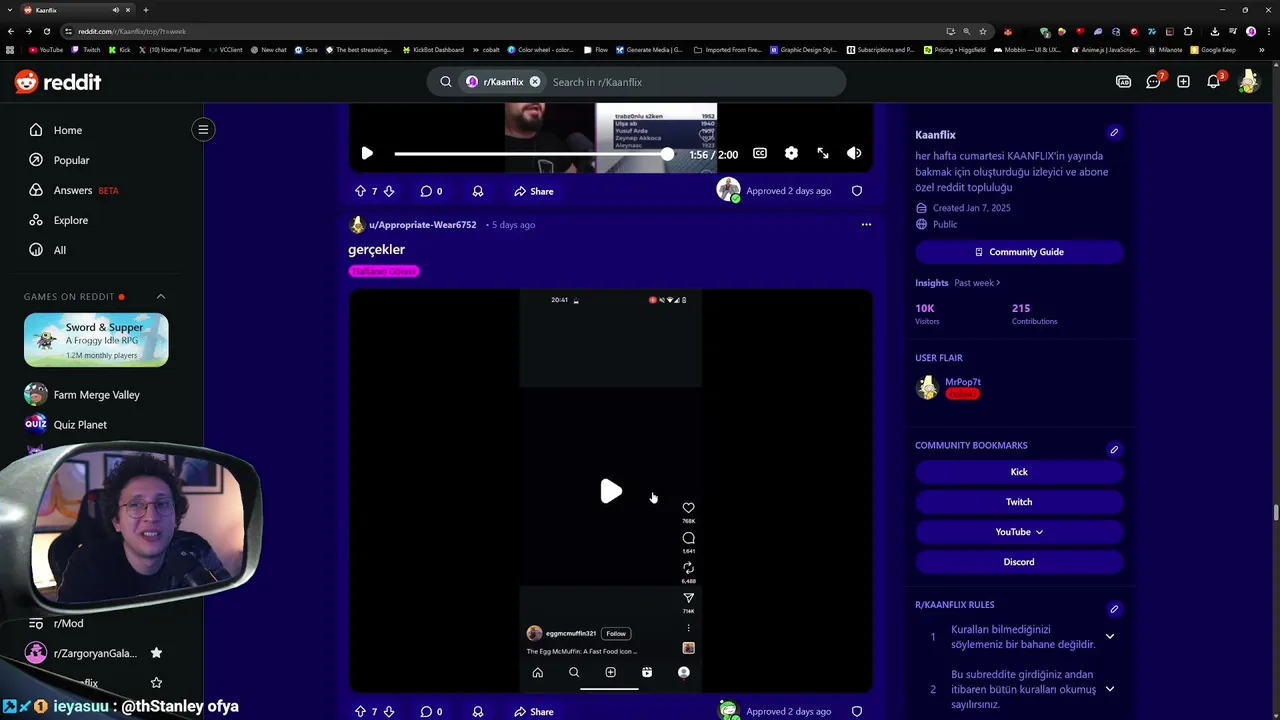Open Farm Merge Valley game
Screen dimensions: 1280x720
tap(96, 394)
